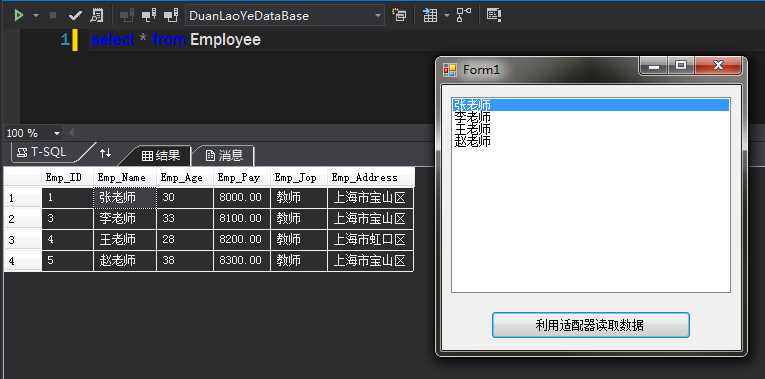The image size is (765, 379).
Task: Click the grid's top-left select-all corner cell
Action: [22, 178]
